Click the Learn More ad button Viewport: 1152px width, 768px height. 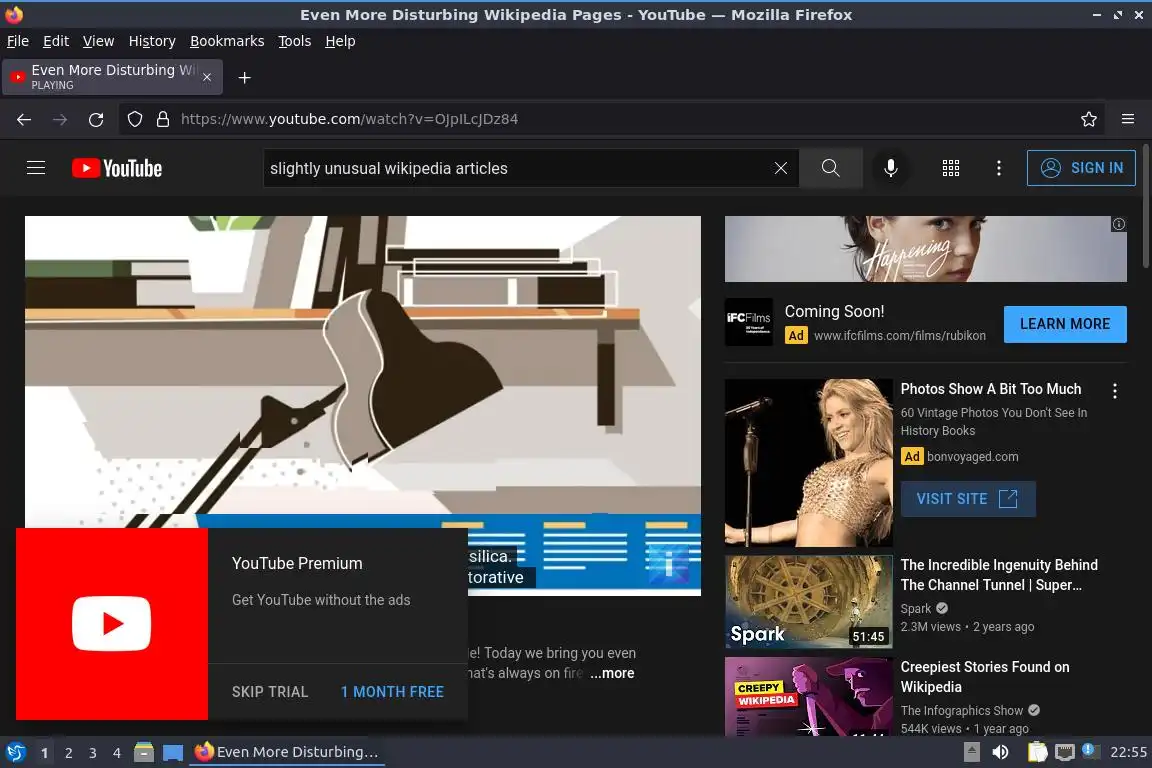(1065, 324)
